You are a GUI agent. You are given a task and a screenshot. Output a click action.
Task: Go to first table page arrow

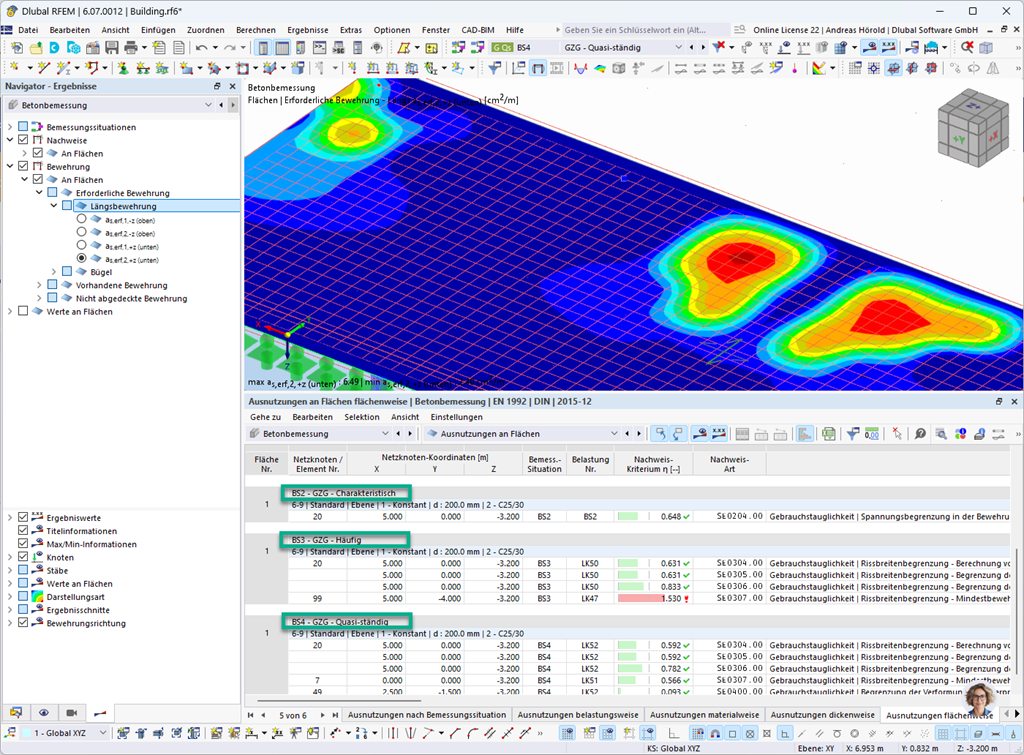(251, 715)
